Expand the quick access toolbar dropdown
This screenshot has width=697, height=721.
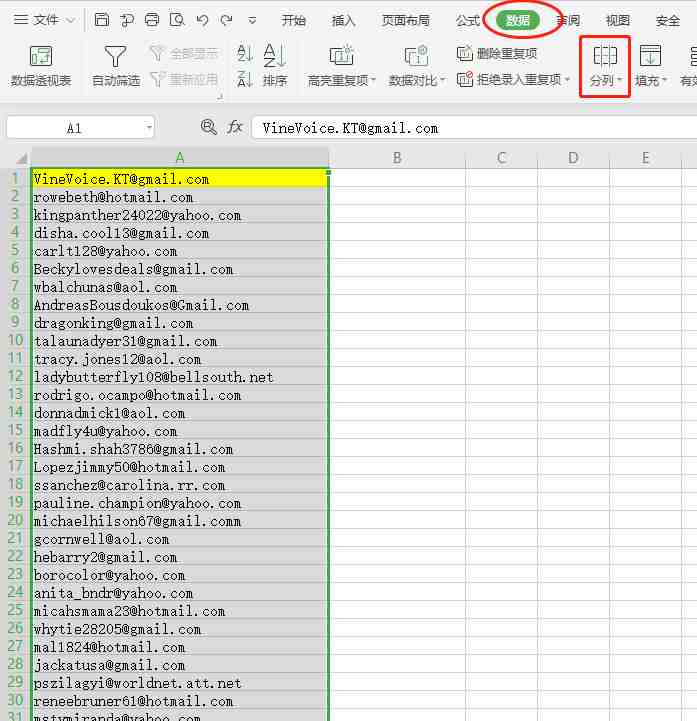tap(252, 20)
